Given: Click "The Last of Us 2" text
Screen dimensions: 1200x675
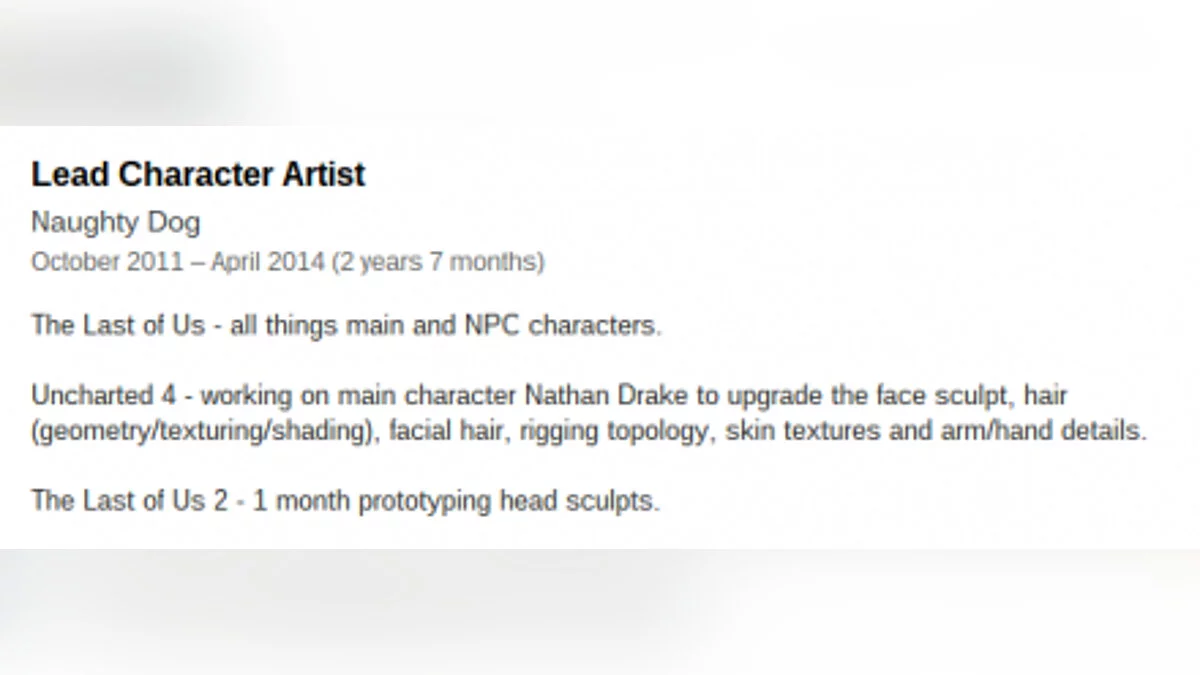Looking at the screenshot, I should (130, 500).
